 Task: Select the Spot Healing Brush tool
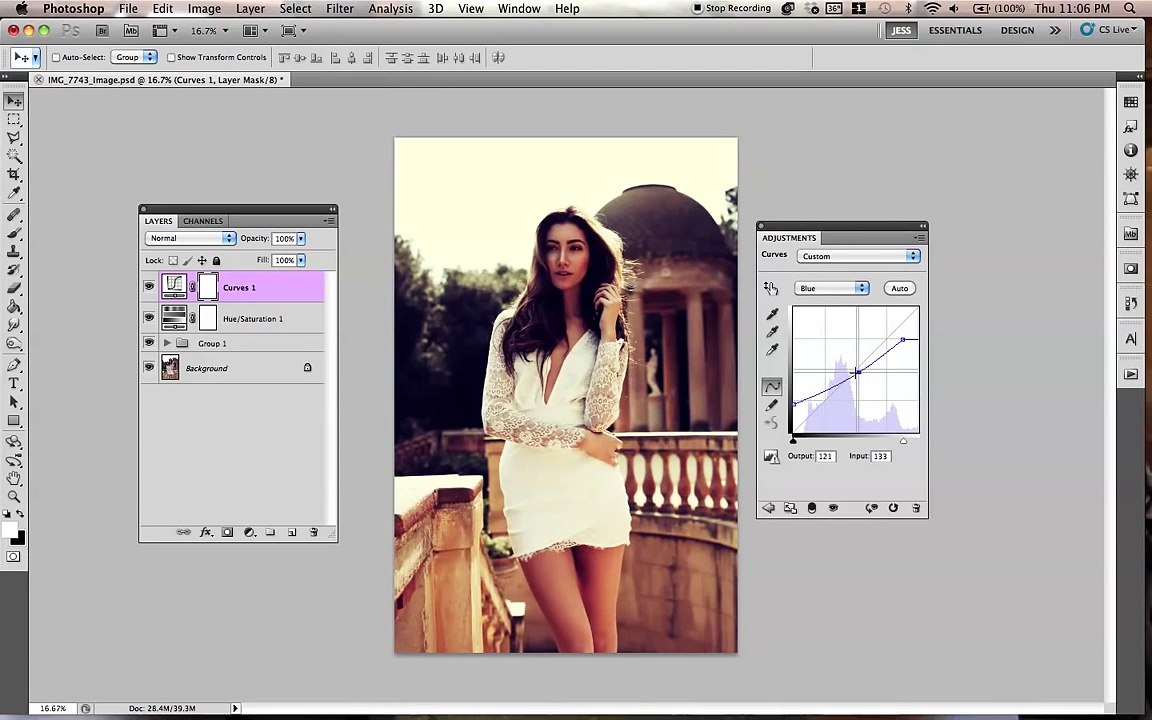click(14, 215)
